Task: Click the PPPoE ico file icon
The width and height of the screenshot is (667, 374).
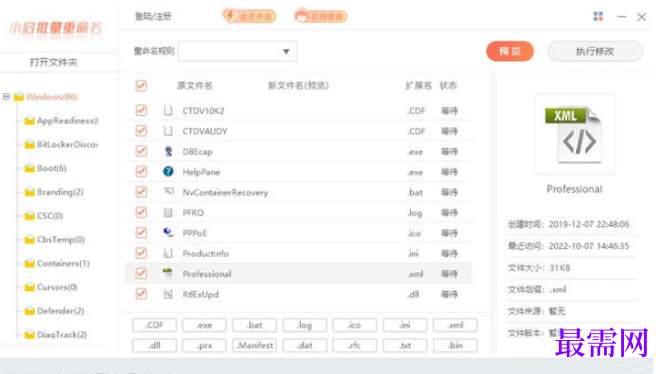Action: (168, 233)
